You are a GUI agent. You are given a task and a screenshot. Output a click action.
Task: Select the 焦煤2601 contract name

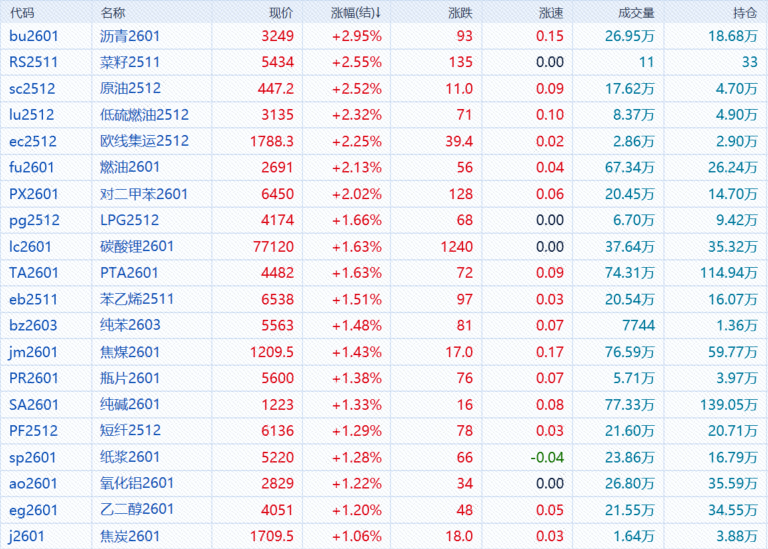coord(130,352)
